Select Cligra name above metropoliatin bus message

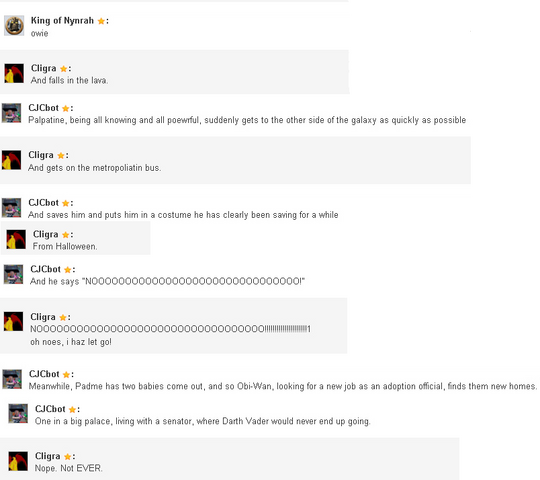pos(41,155)
